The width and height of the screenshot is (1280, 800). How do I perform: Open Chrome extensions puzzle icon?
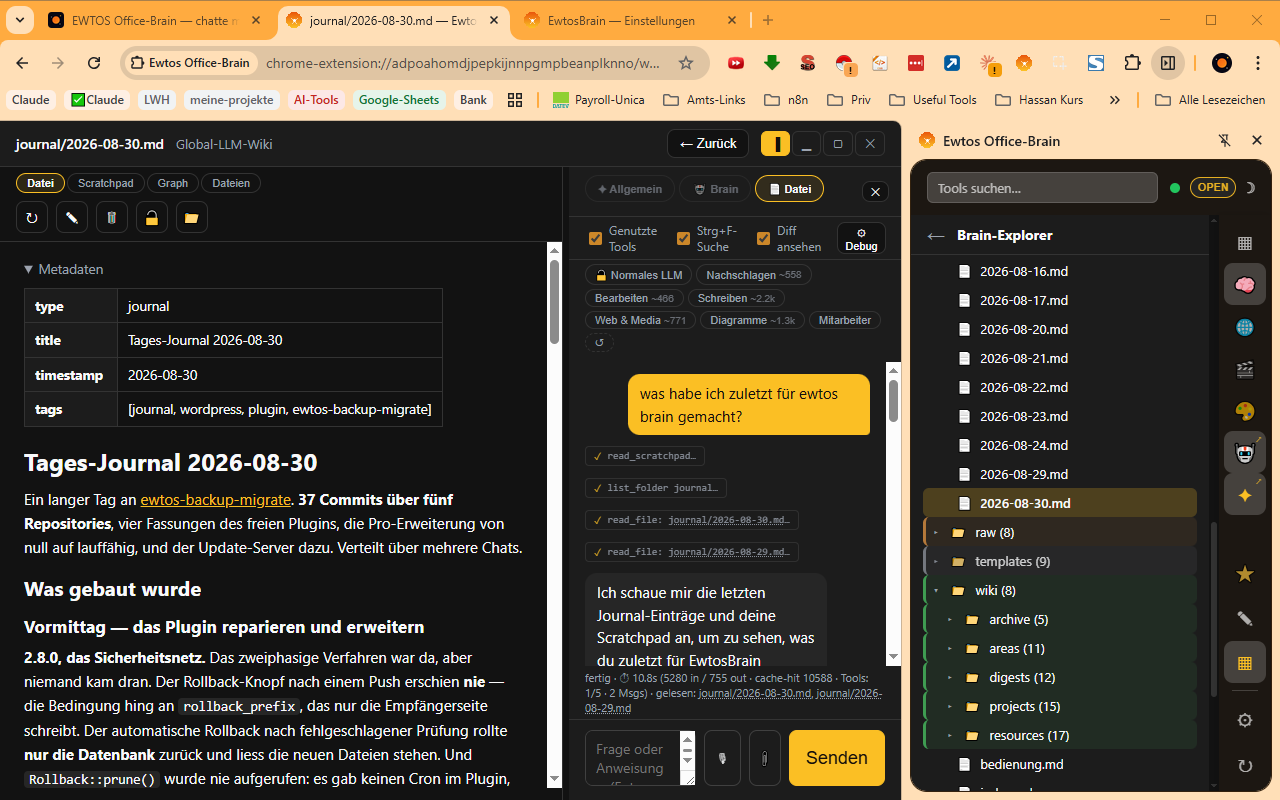point(1132,63)
